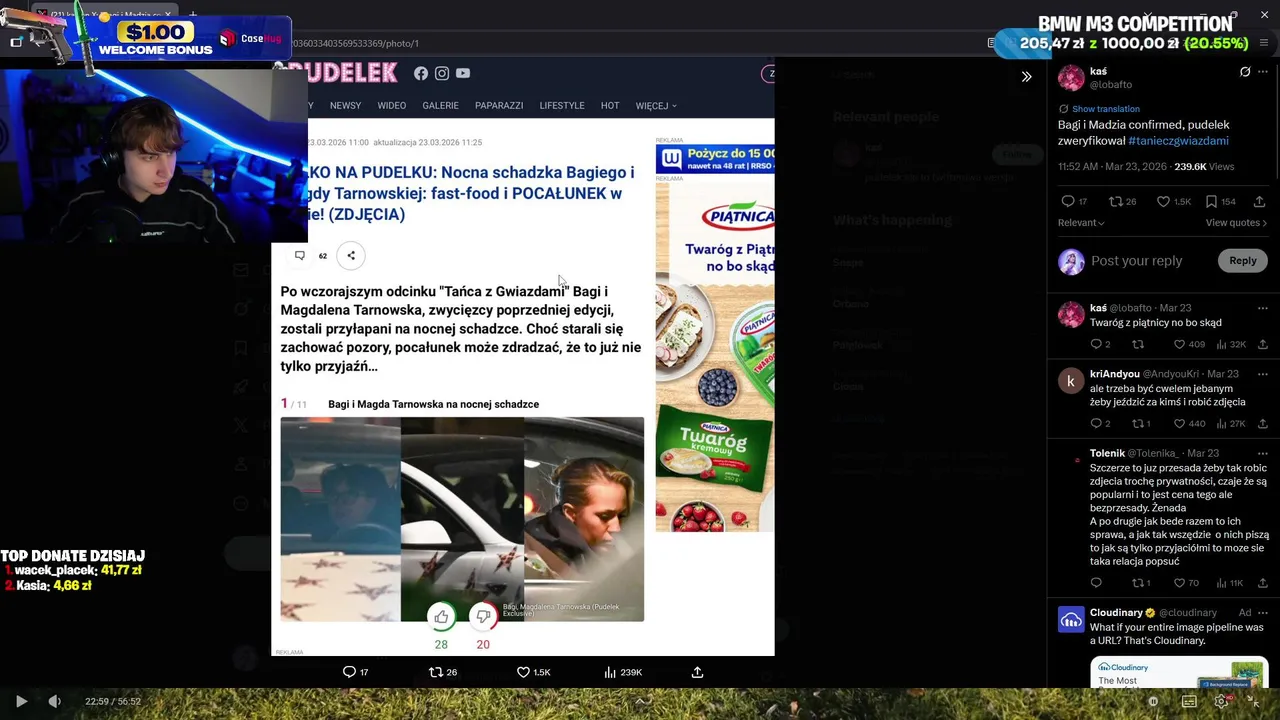
Task: Click the Post your reply field
Action: tap(1136, 261)
